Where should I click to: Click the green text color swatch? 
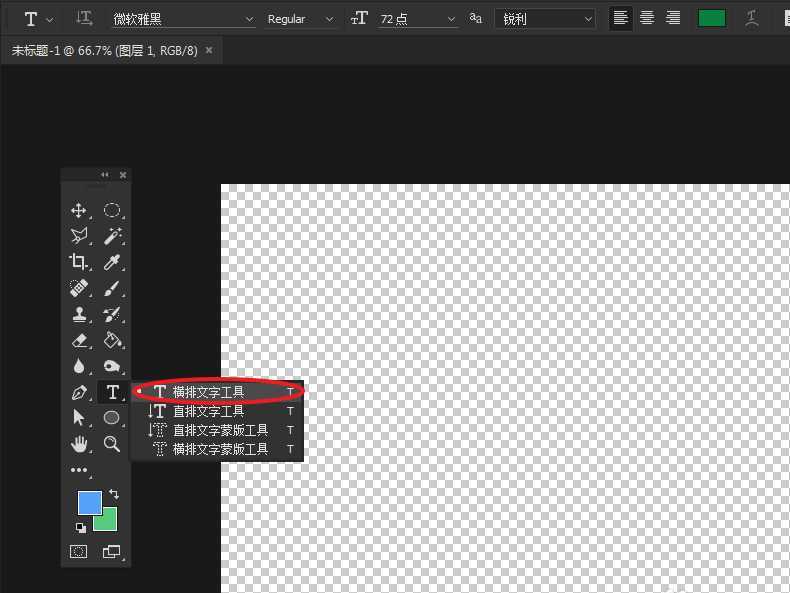tap(711, 19)
